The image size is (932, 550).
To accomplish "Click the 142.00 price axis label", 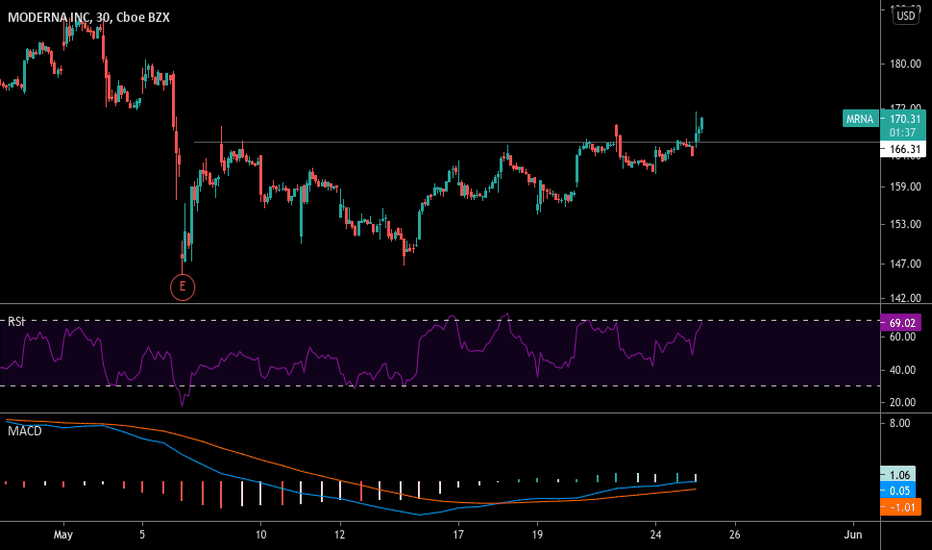I will 905,298.
